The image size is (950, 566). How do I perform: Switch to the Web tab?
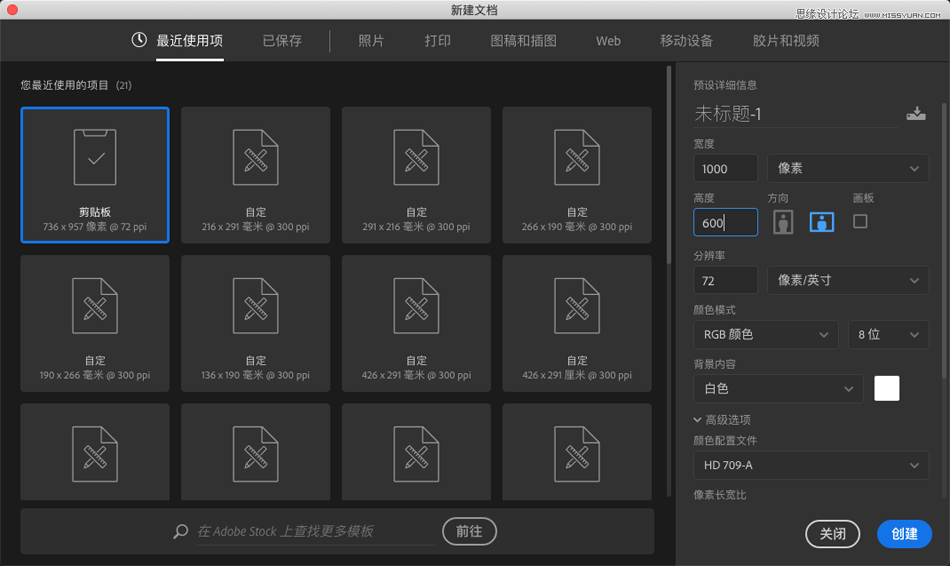click(608, 41)
